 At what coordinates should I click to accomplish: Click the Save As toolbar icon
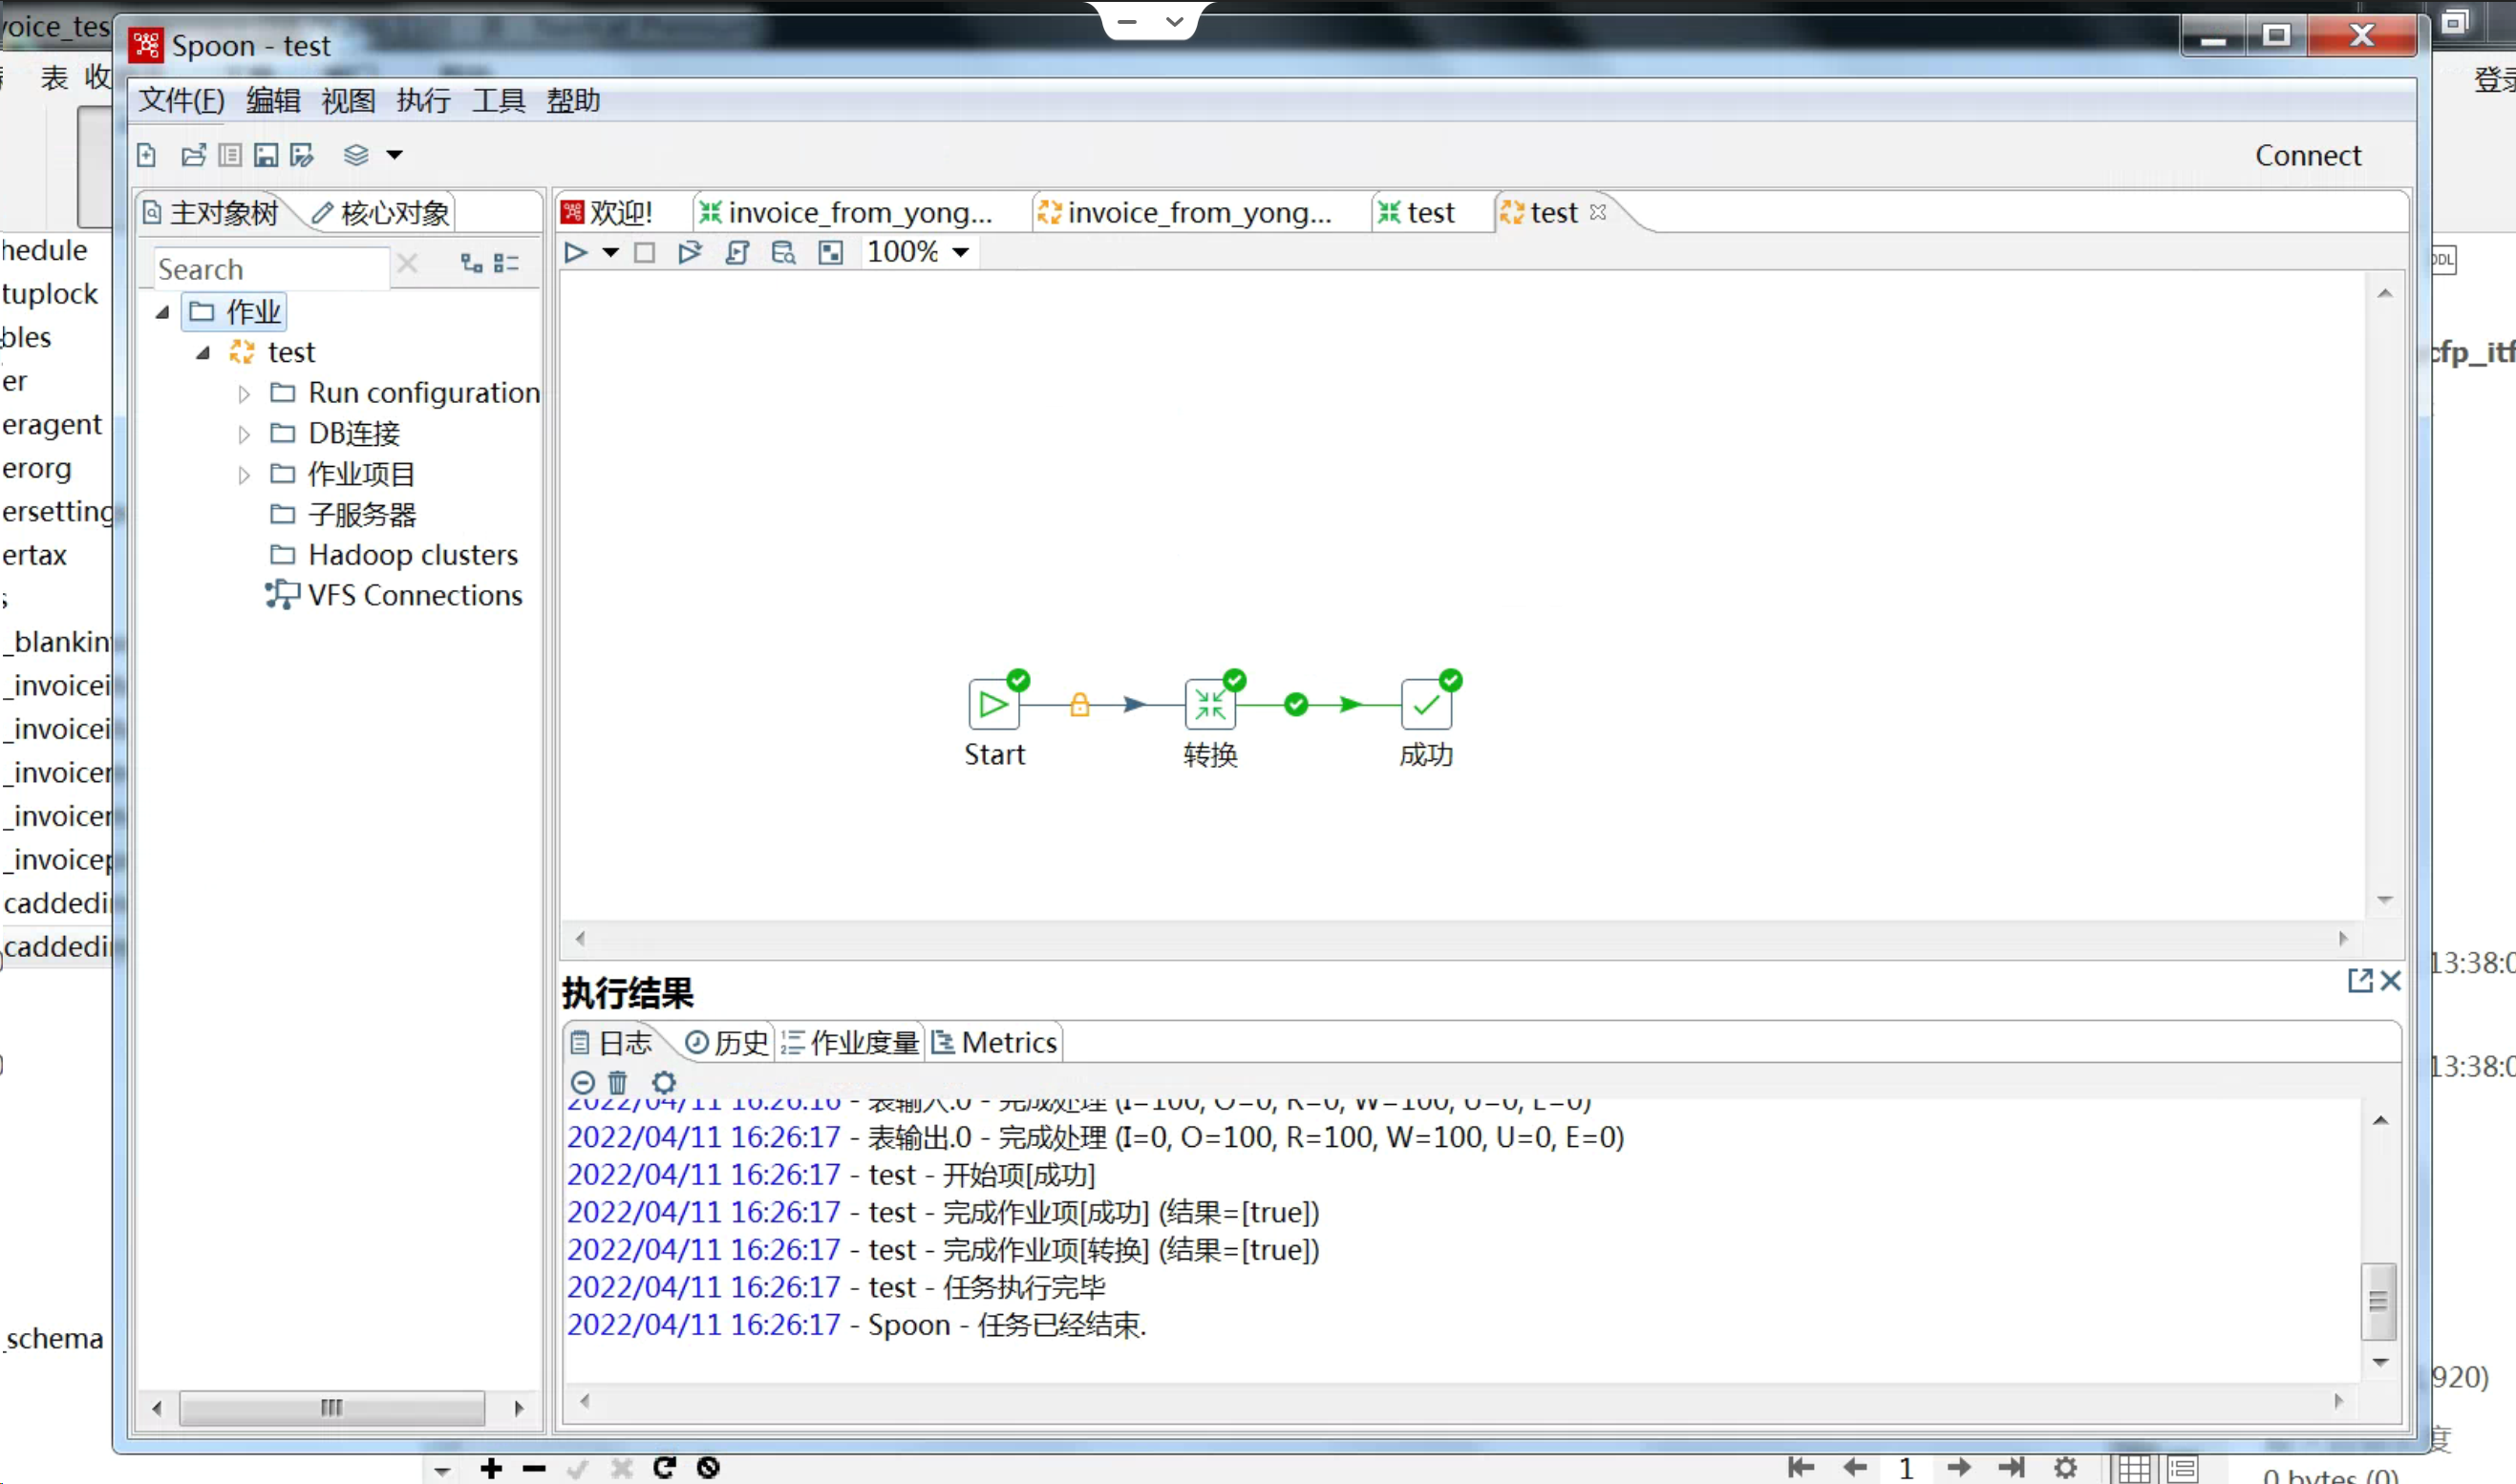coord(302,155)
